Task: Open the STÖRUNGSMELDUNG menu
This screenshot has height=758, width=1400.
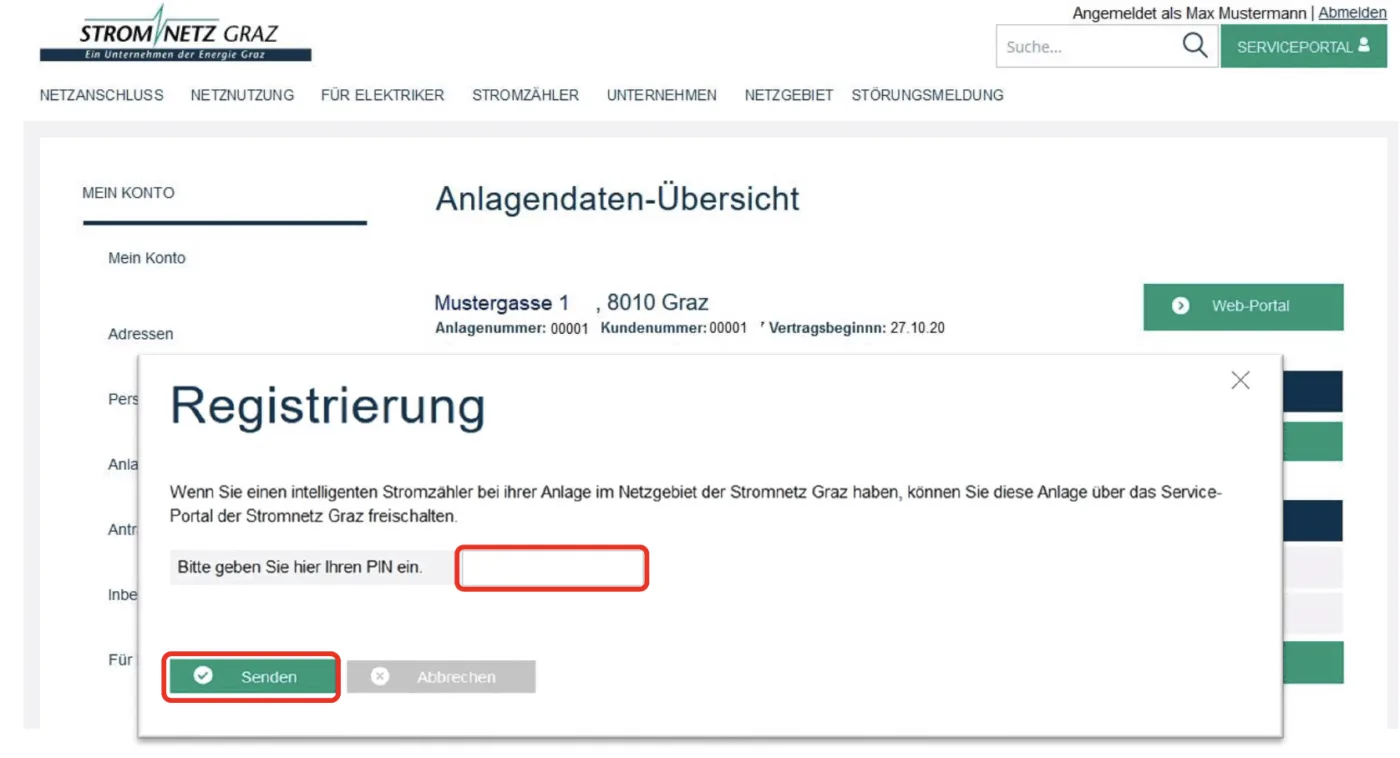Action: point(927,95)
